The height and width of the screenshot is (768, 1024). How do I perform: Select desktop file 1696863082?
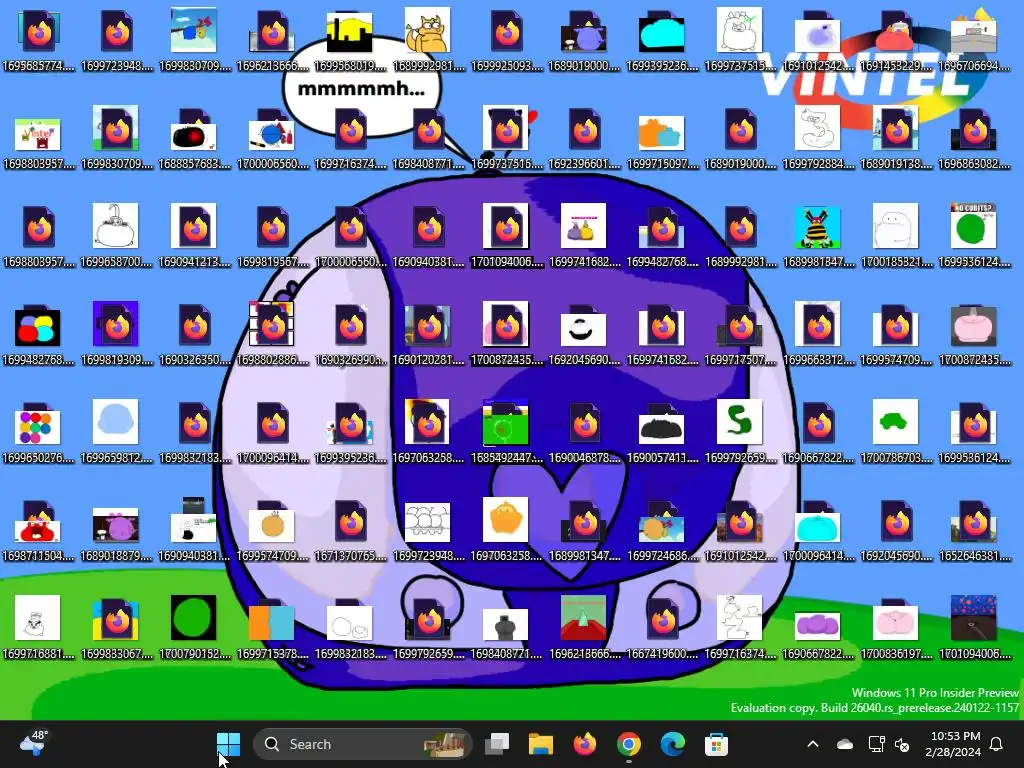[974, 137]
